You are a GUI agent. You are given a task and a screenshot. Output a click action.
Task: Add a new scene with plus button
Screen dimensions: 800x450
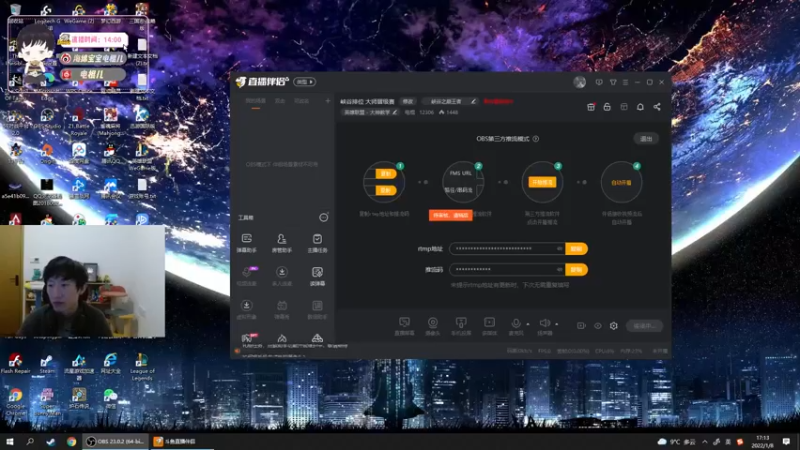click(x=328, y=101)
